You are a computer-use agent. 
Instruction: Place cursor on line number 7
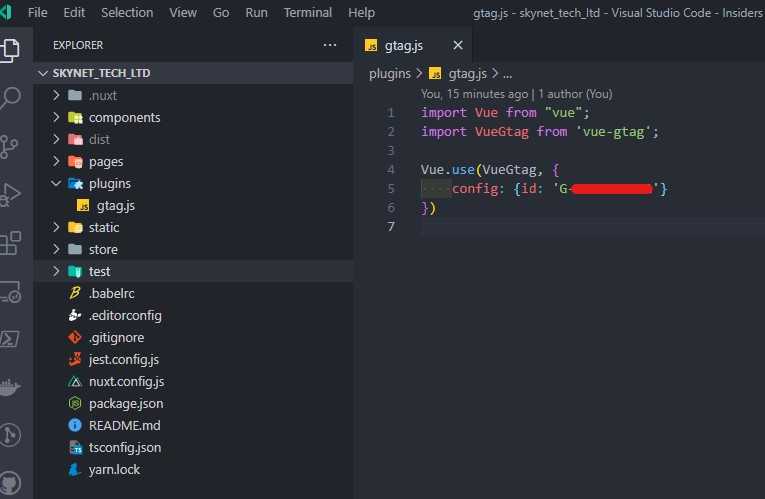[x=391, y=226]
